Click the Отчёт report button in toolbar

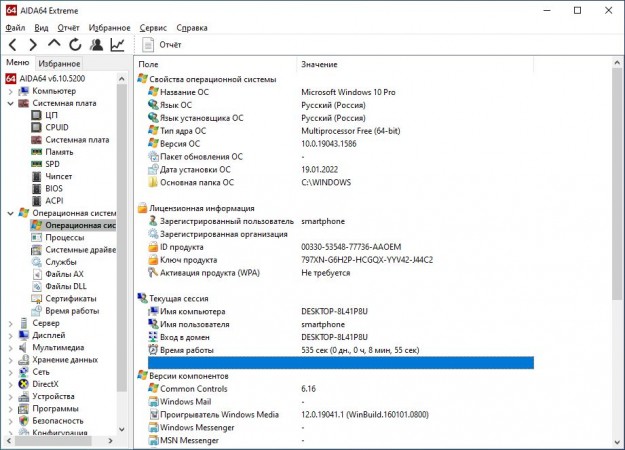[x=162, y=45]
